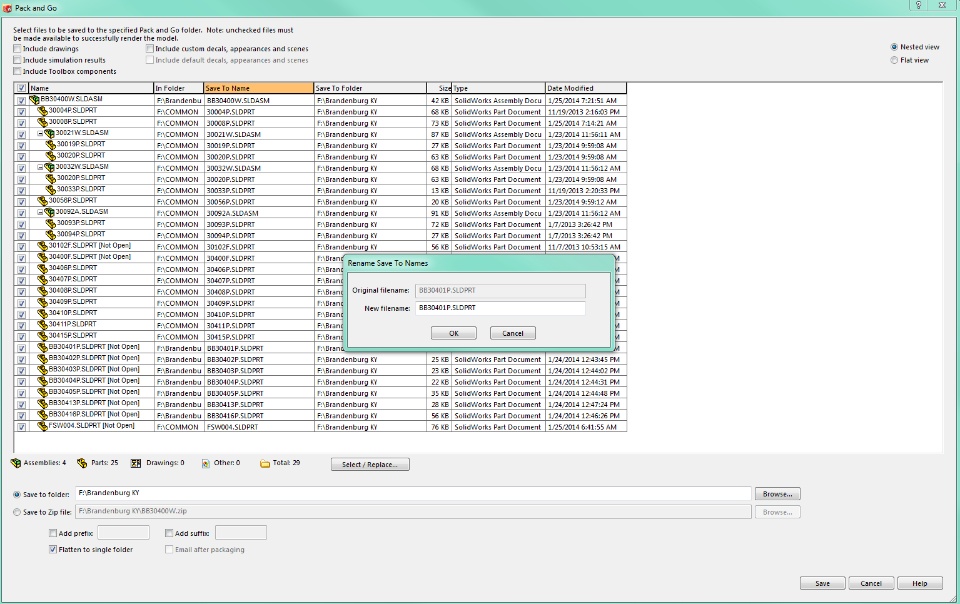
Task: Enable the Add suffix checkbox
Action: click(x=169, y=533)
